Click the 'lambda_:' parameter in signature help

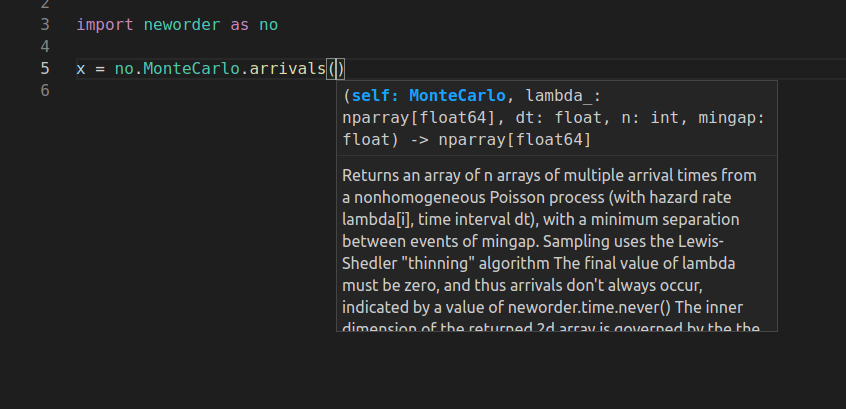(563, 96)
